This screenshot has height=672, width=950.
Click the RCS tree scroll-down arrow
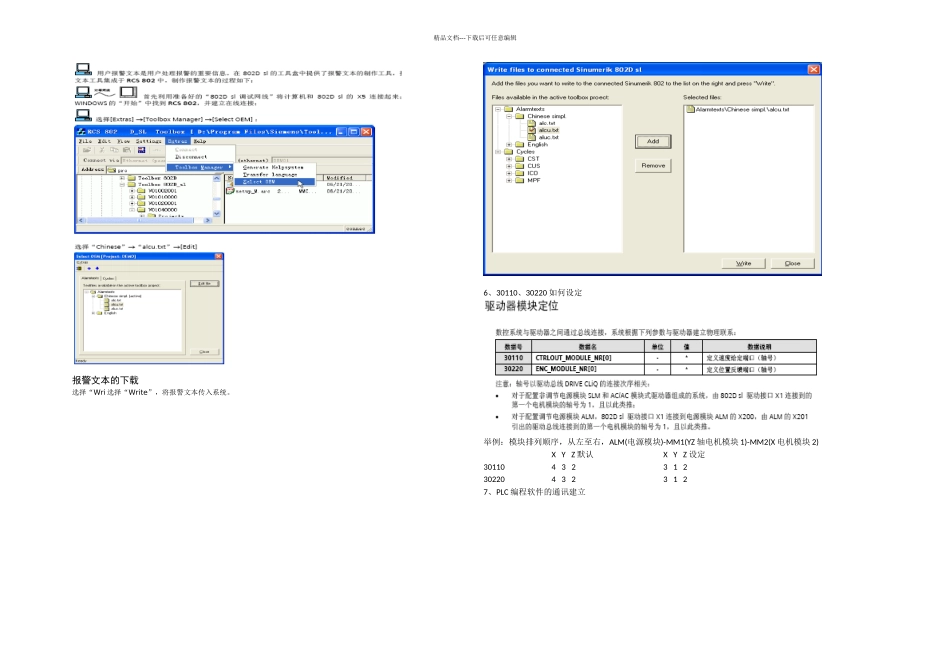217,213
